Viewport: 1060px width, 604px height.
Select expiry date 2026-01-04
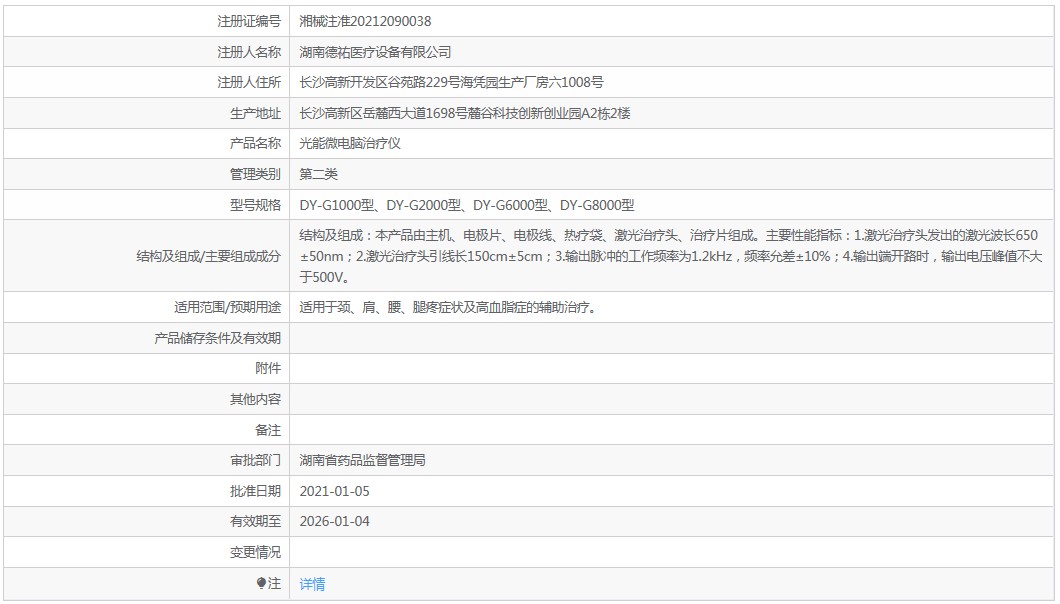pos(335,521)
